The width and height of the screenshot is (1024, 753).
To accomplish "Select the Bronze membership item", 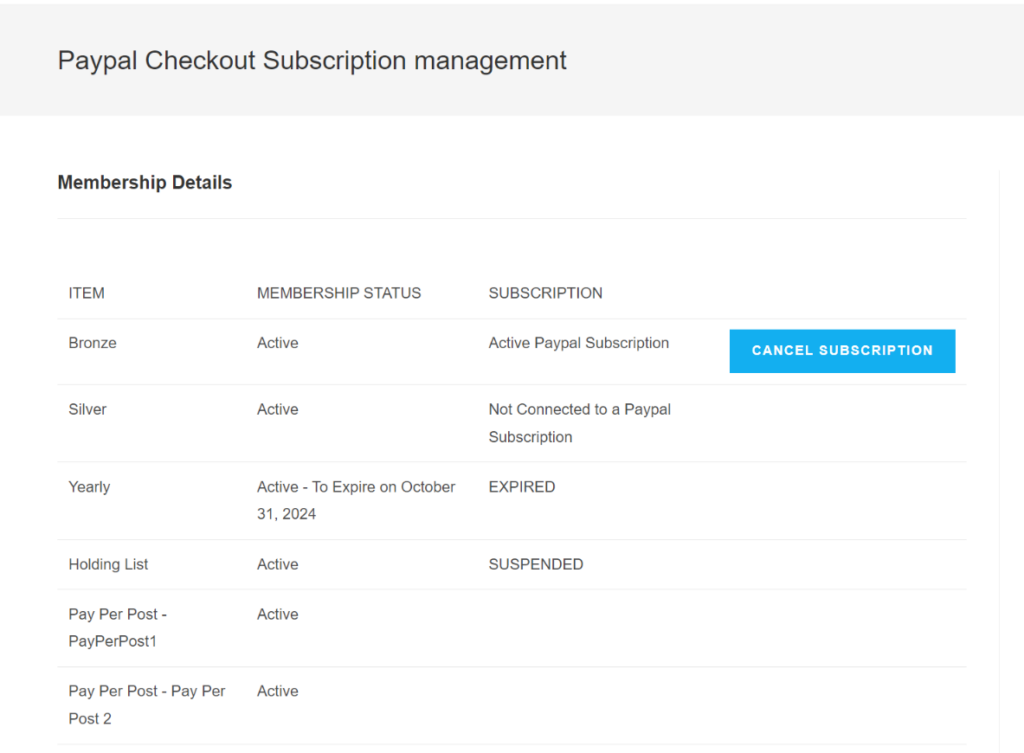I will [x=93, y=343].
